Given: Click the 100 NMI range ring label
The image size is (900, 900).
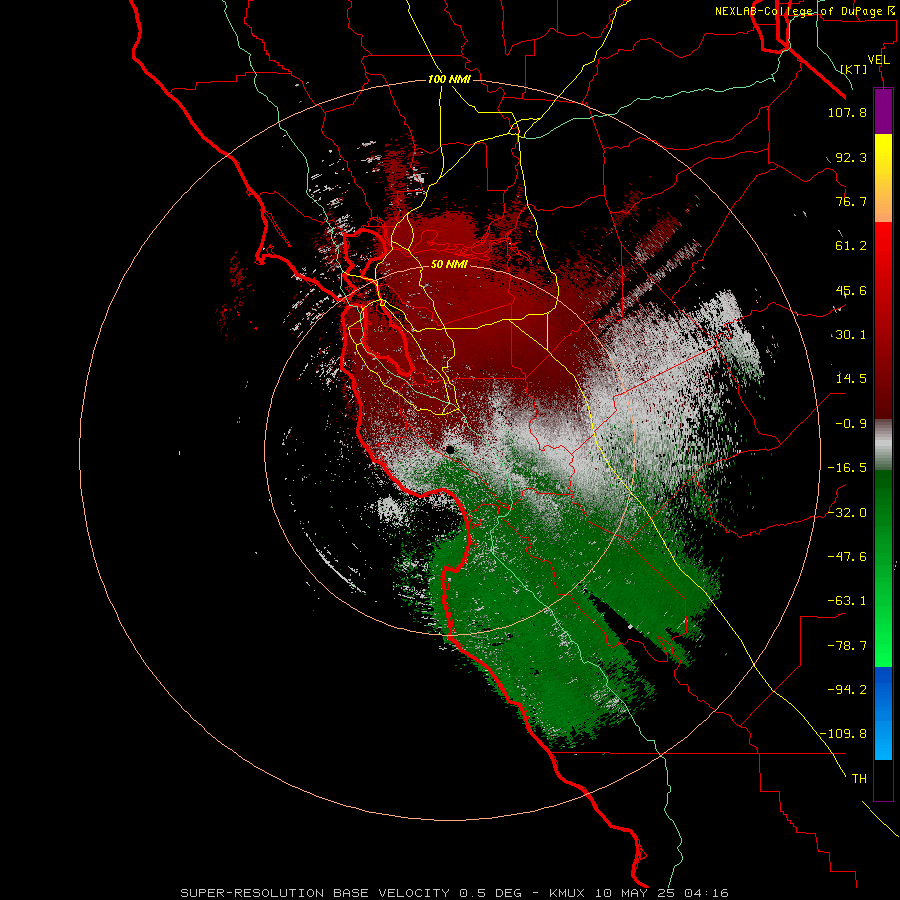Looking at the screenshot, I should click(449, 79).
